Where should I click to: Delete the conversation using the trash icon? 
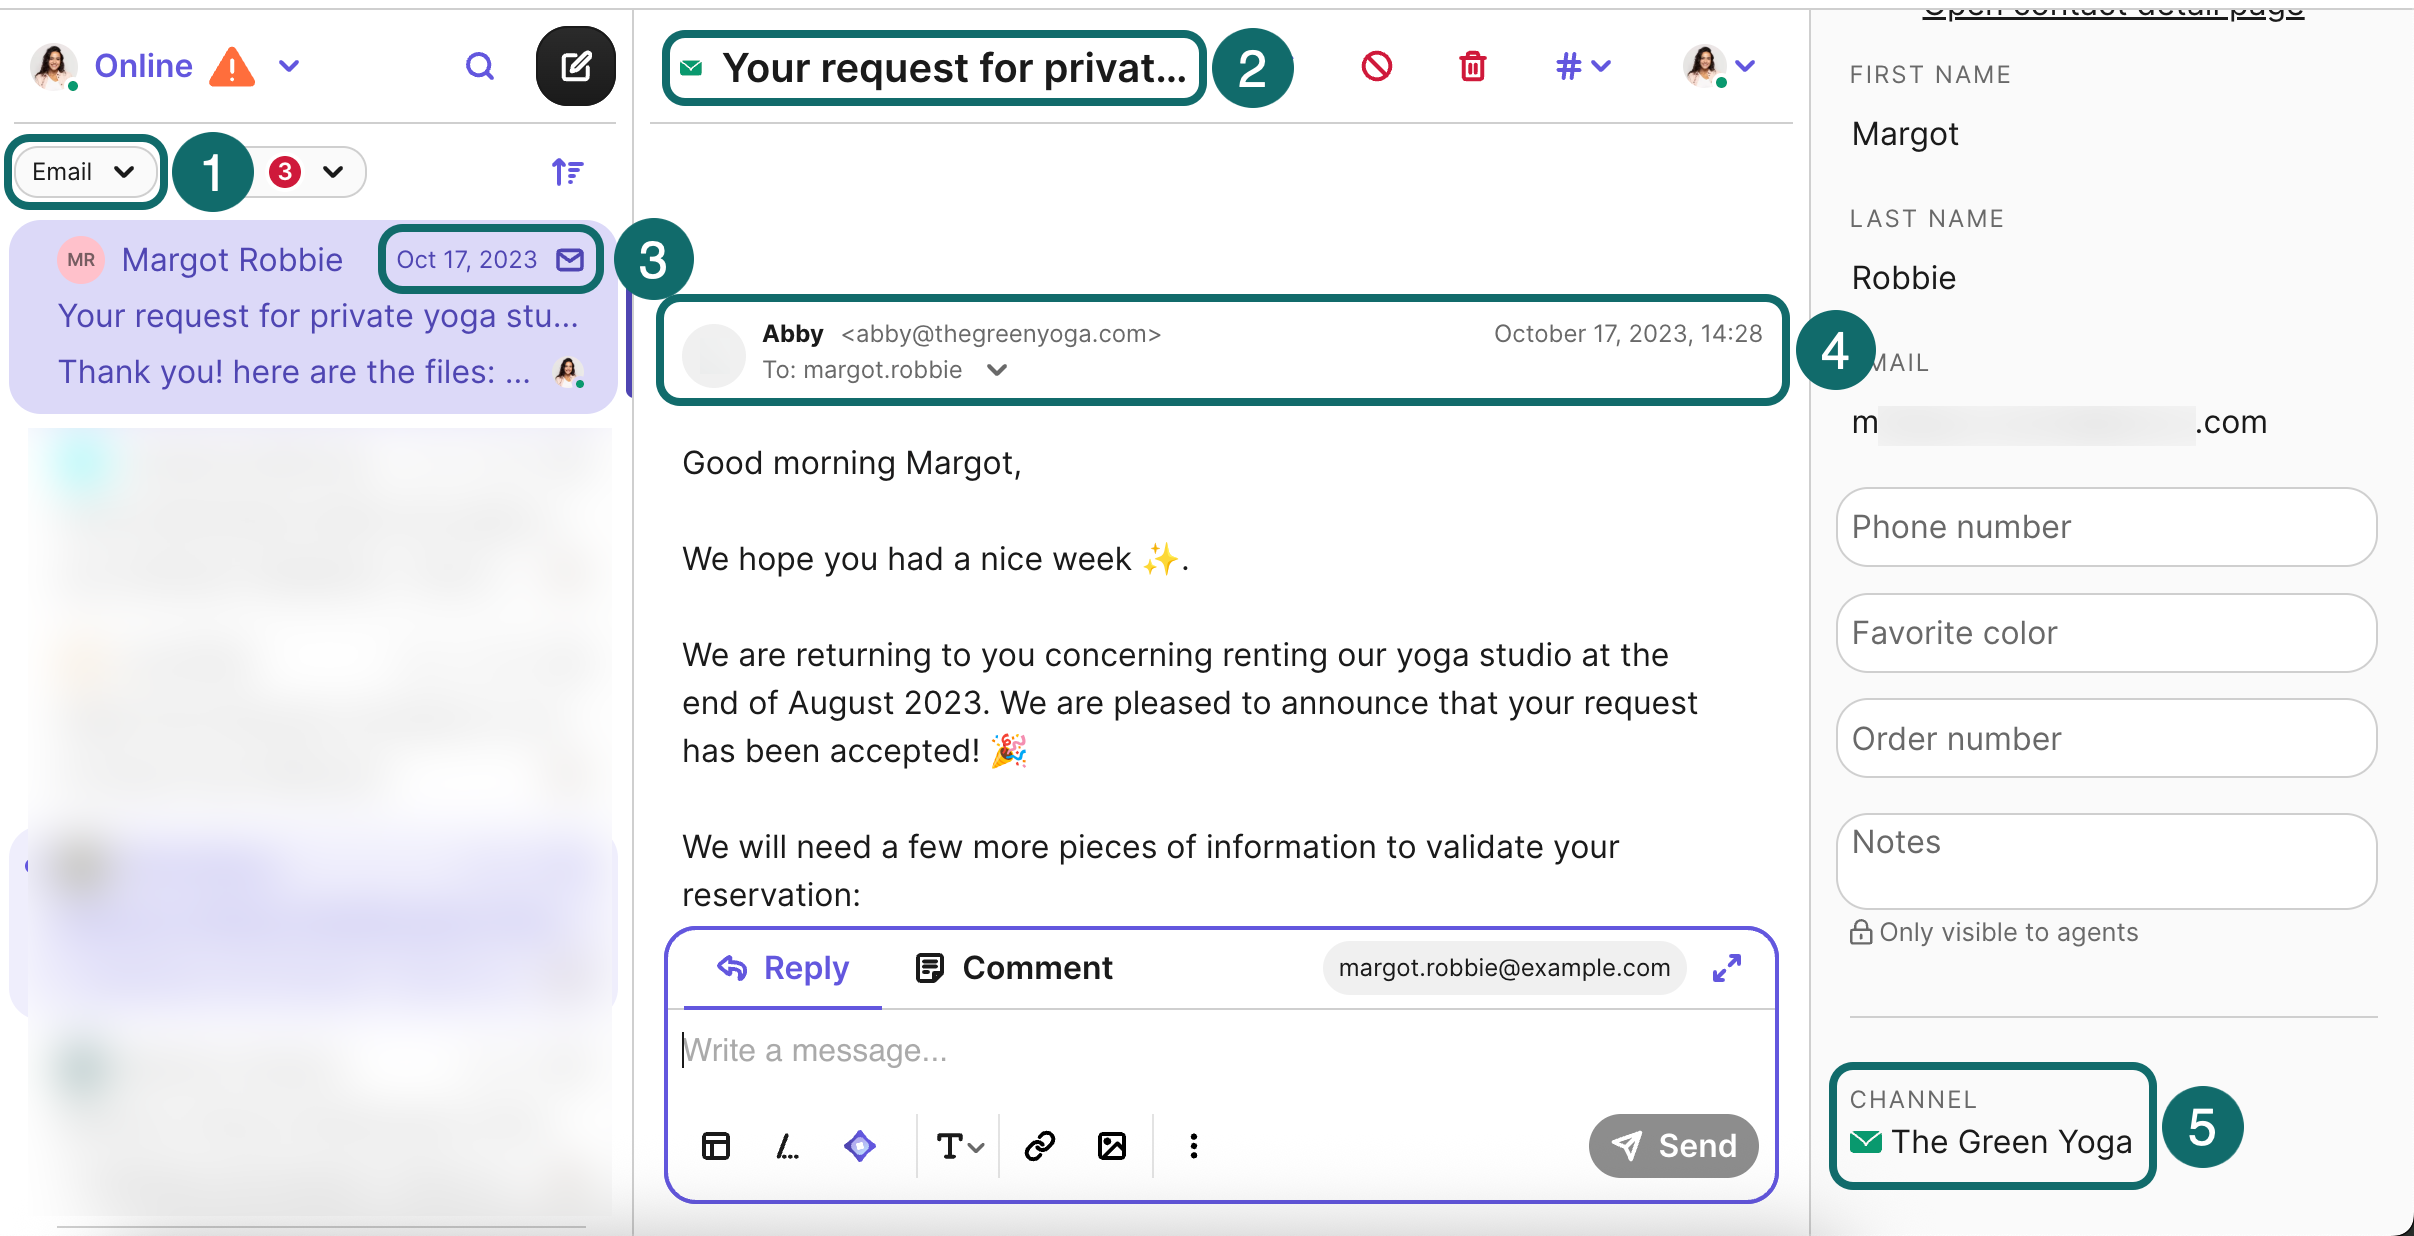(1471, 66)
